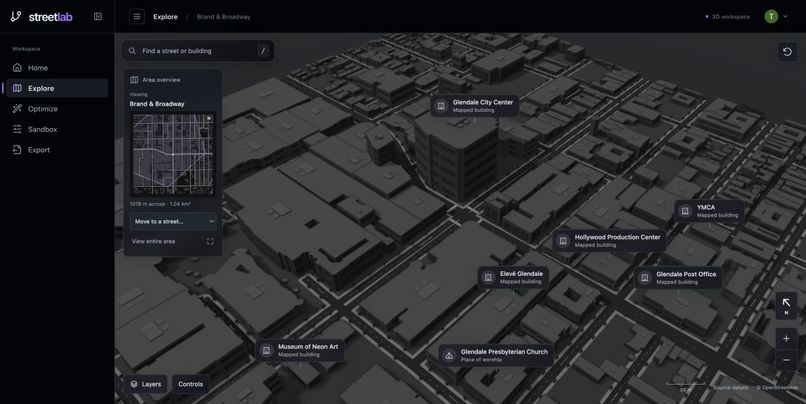The height and width of the screenshot is (404, 806).
Task: Click the user avatar T
Action: coord(771,16)
